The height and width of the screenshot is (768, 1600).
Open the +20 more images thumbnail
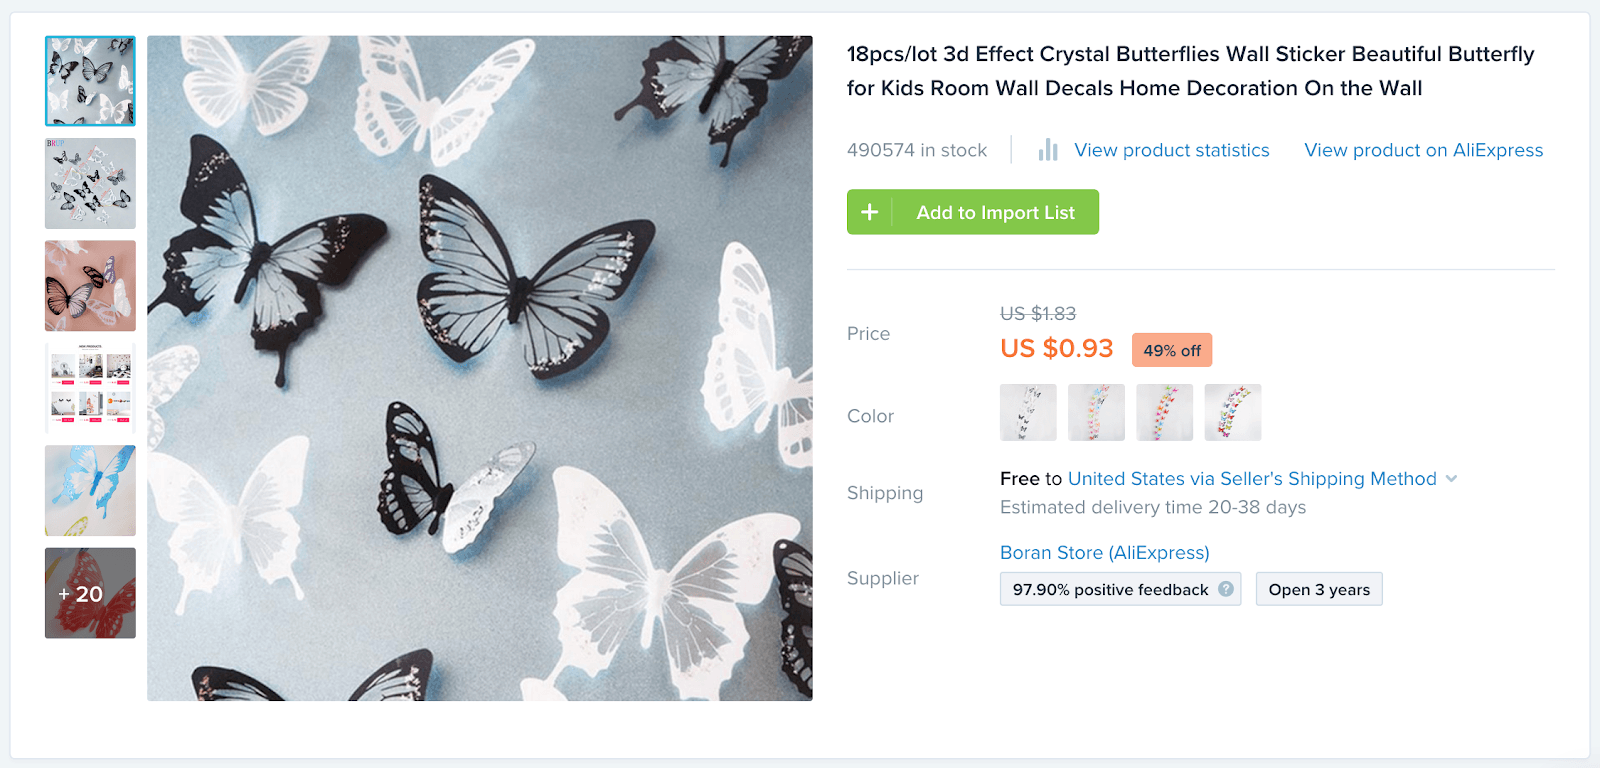pyautogui.click(x=90, y=593)
